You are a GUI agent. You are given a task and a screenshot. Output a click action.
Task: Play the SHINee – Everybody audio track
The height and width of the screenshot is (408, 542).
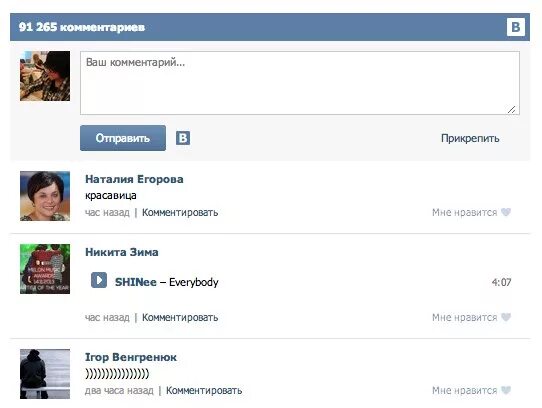(99, 280)
